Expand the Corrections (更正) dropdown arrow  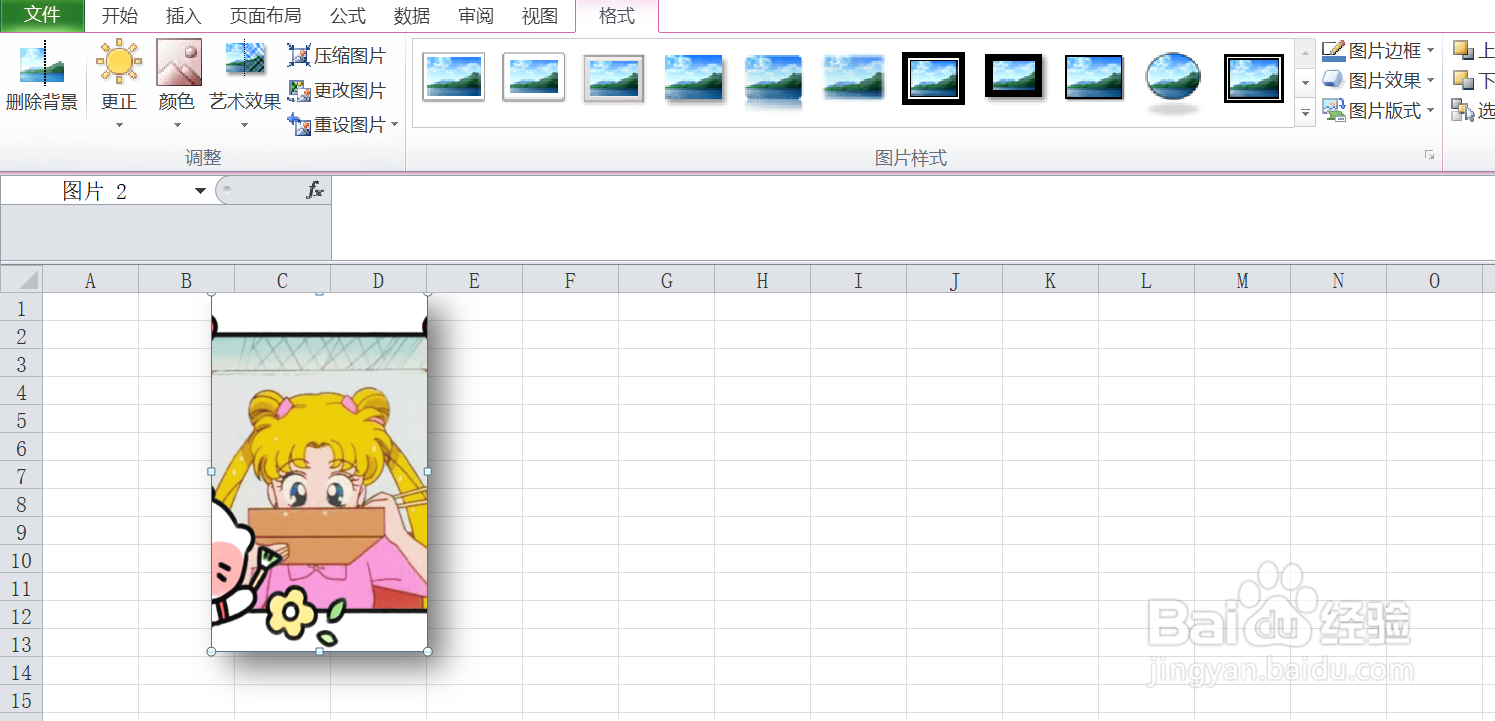coord(119,126)
